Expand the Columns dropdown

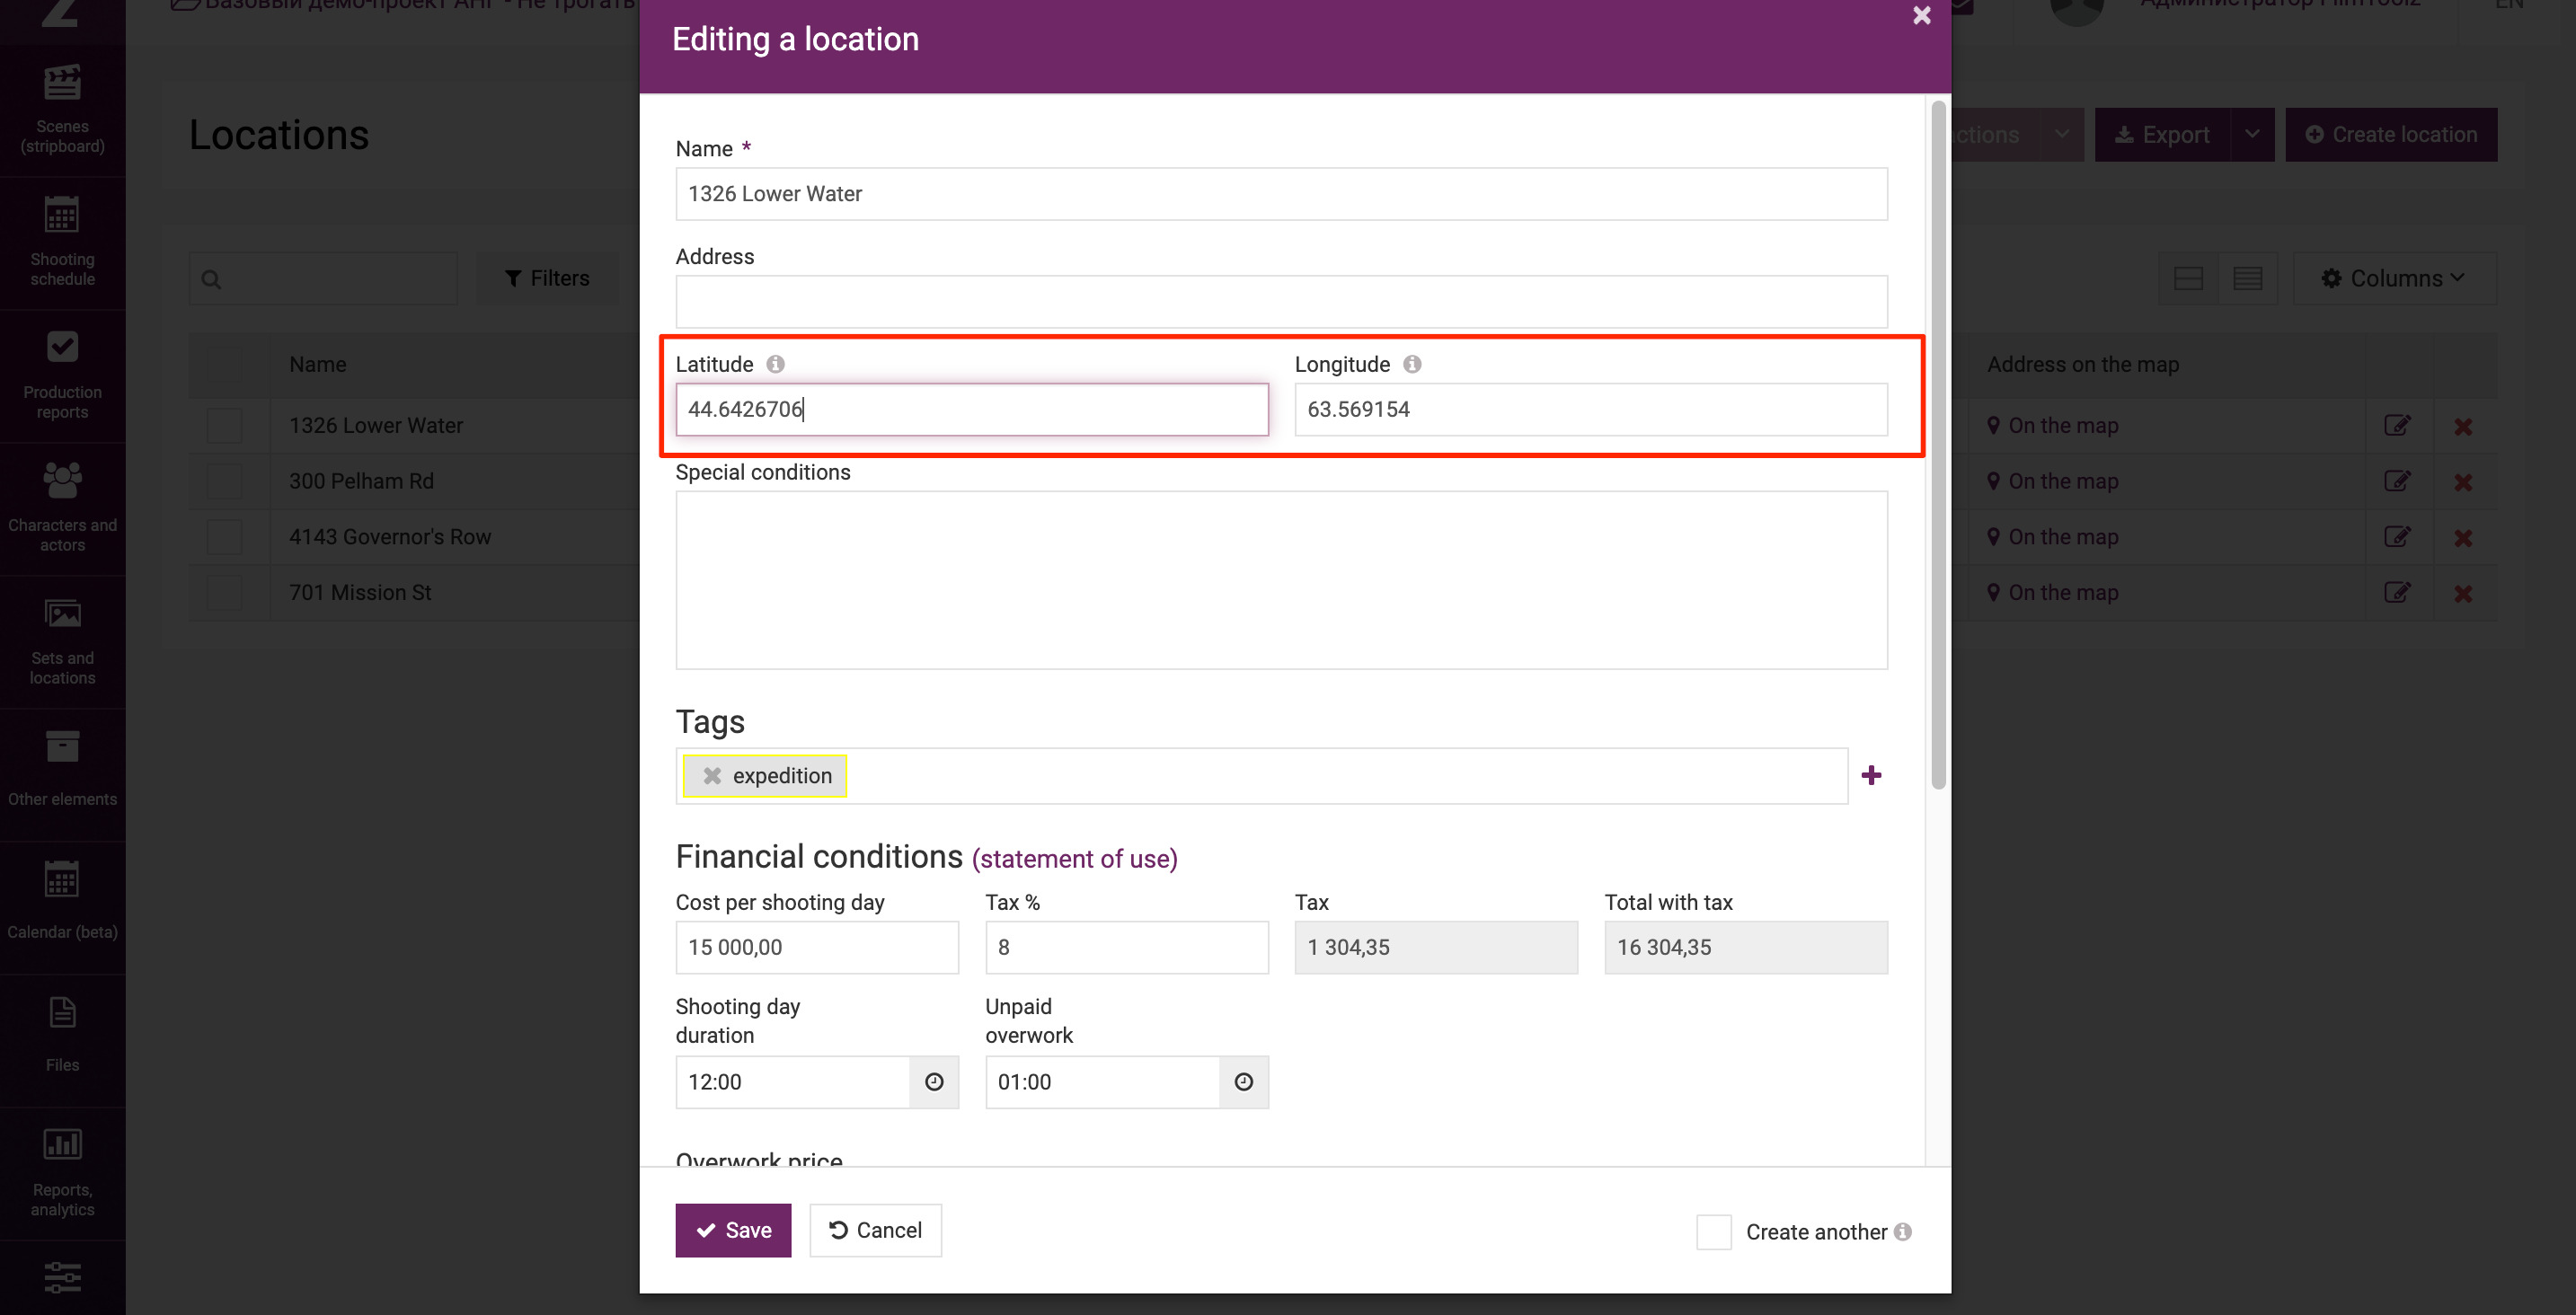[x=2394, y=279]
